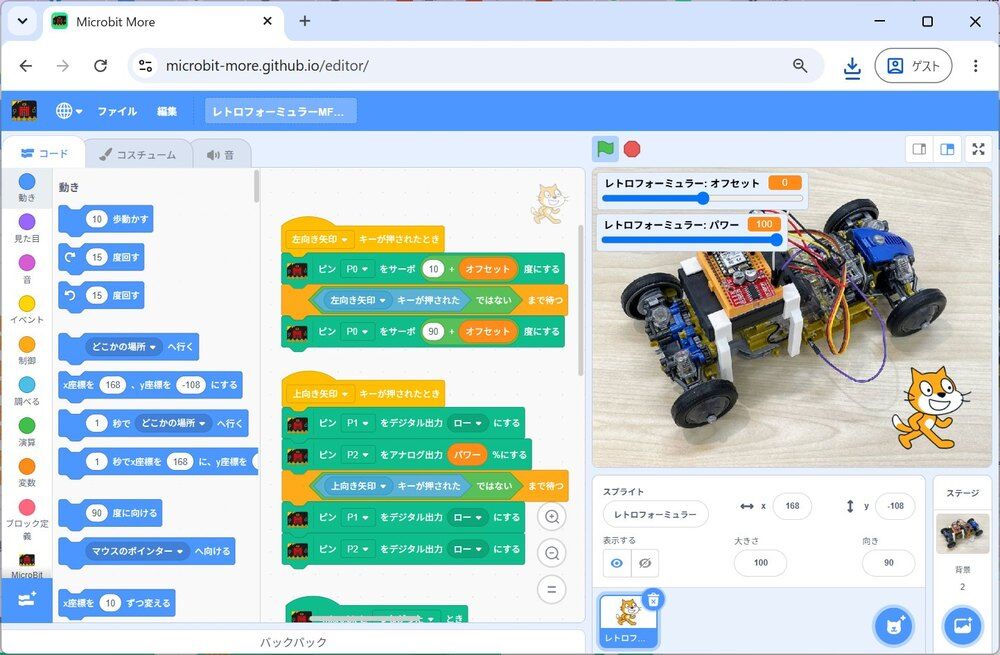Open the マウスのポインター dropdown in へ向ける block
The image size is (1000, 655).
tap(137, 551)
